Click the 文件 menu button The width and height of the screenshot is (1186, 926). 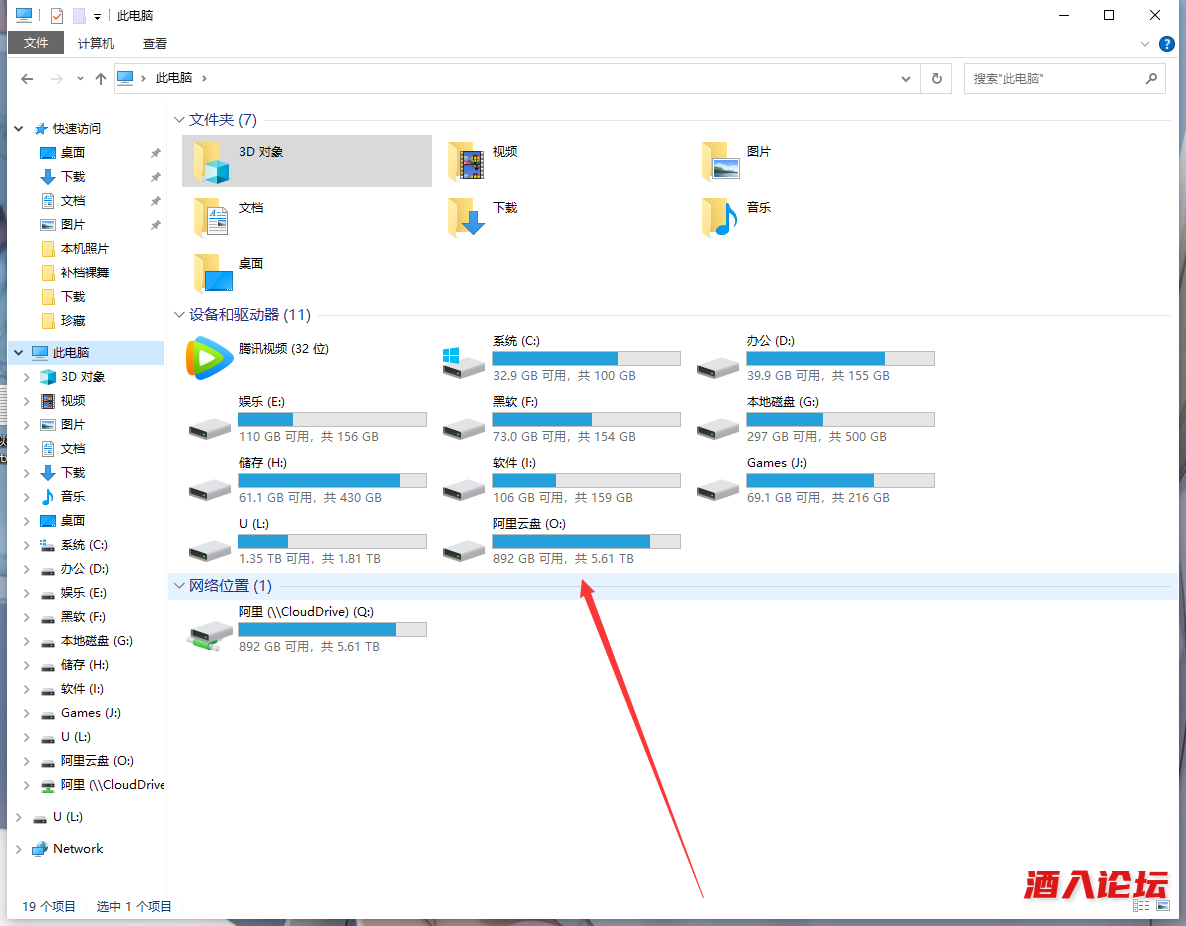[x=36, y=43]
